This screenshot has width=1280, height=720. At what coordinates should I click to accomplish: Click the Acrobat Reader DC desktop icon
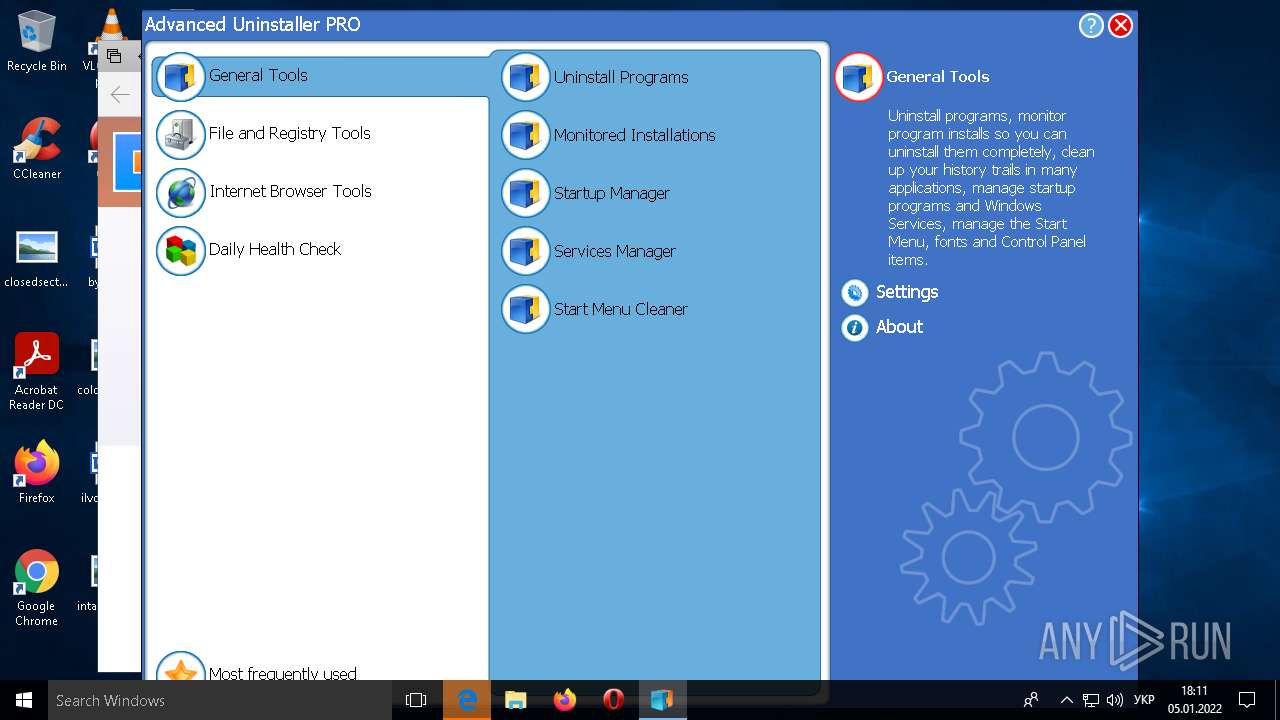pyautogui.click(x=37, y=372)
